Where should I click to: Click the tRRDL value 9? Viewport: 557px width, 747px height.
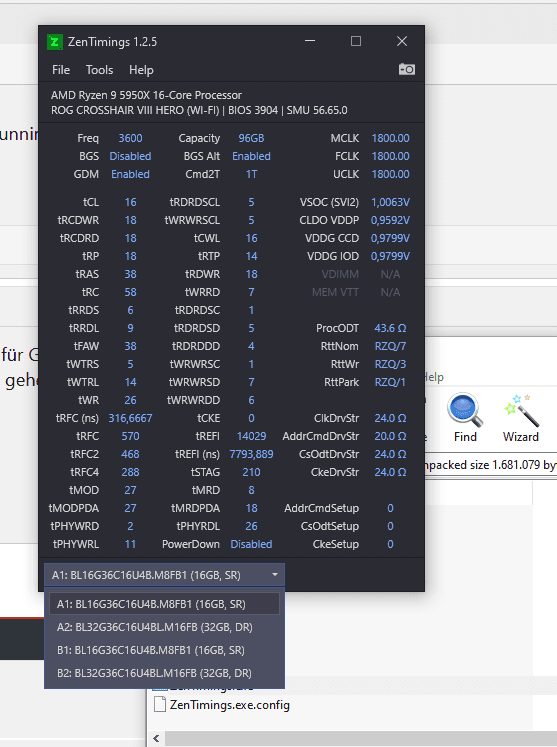pyautogui.click(x=130, y=328)
